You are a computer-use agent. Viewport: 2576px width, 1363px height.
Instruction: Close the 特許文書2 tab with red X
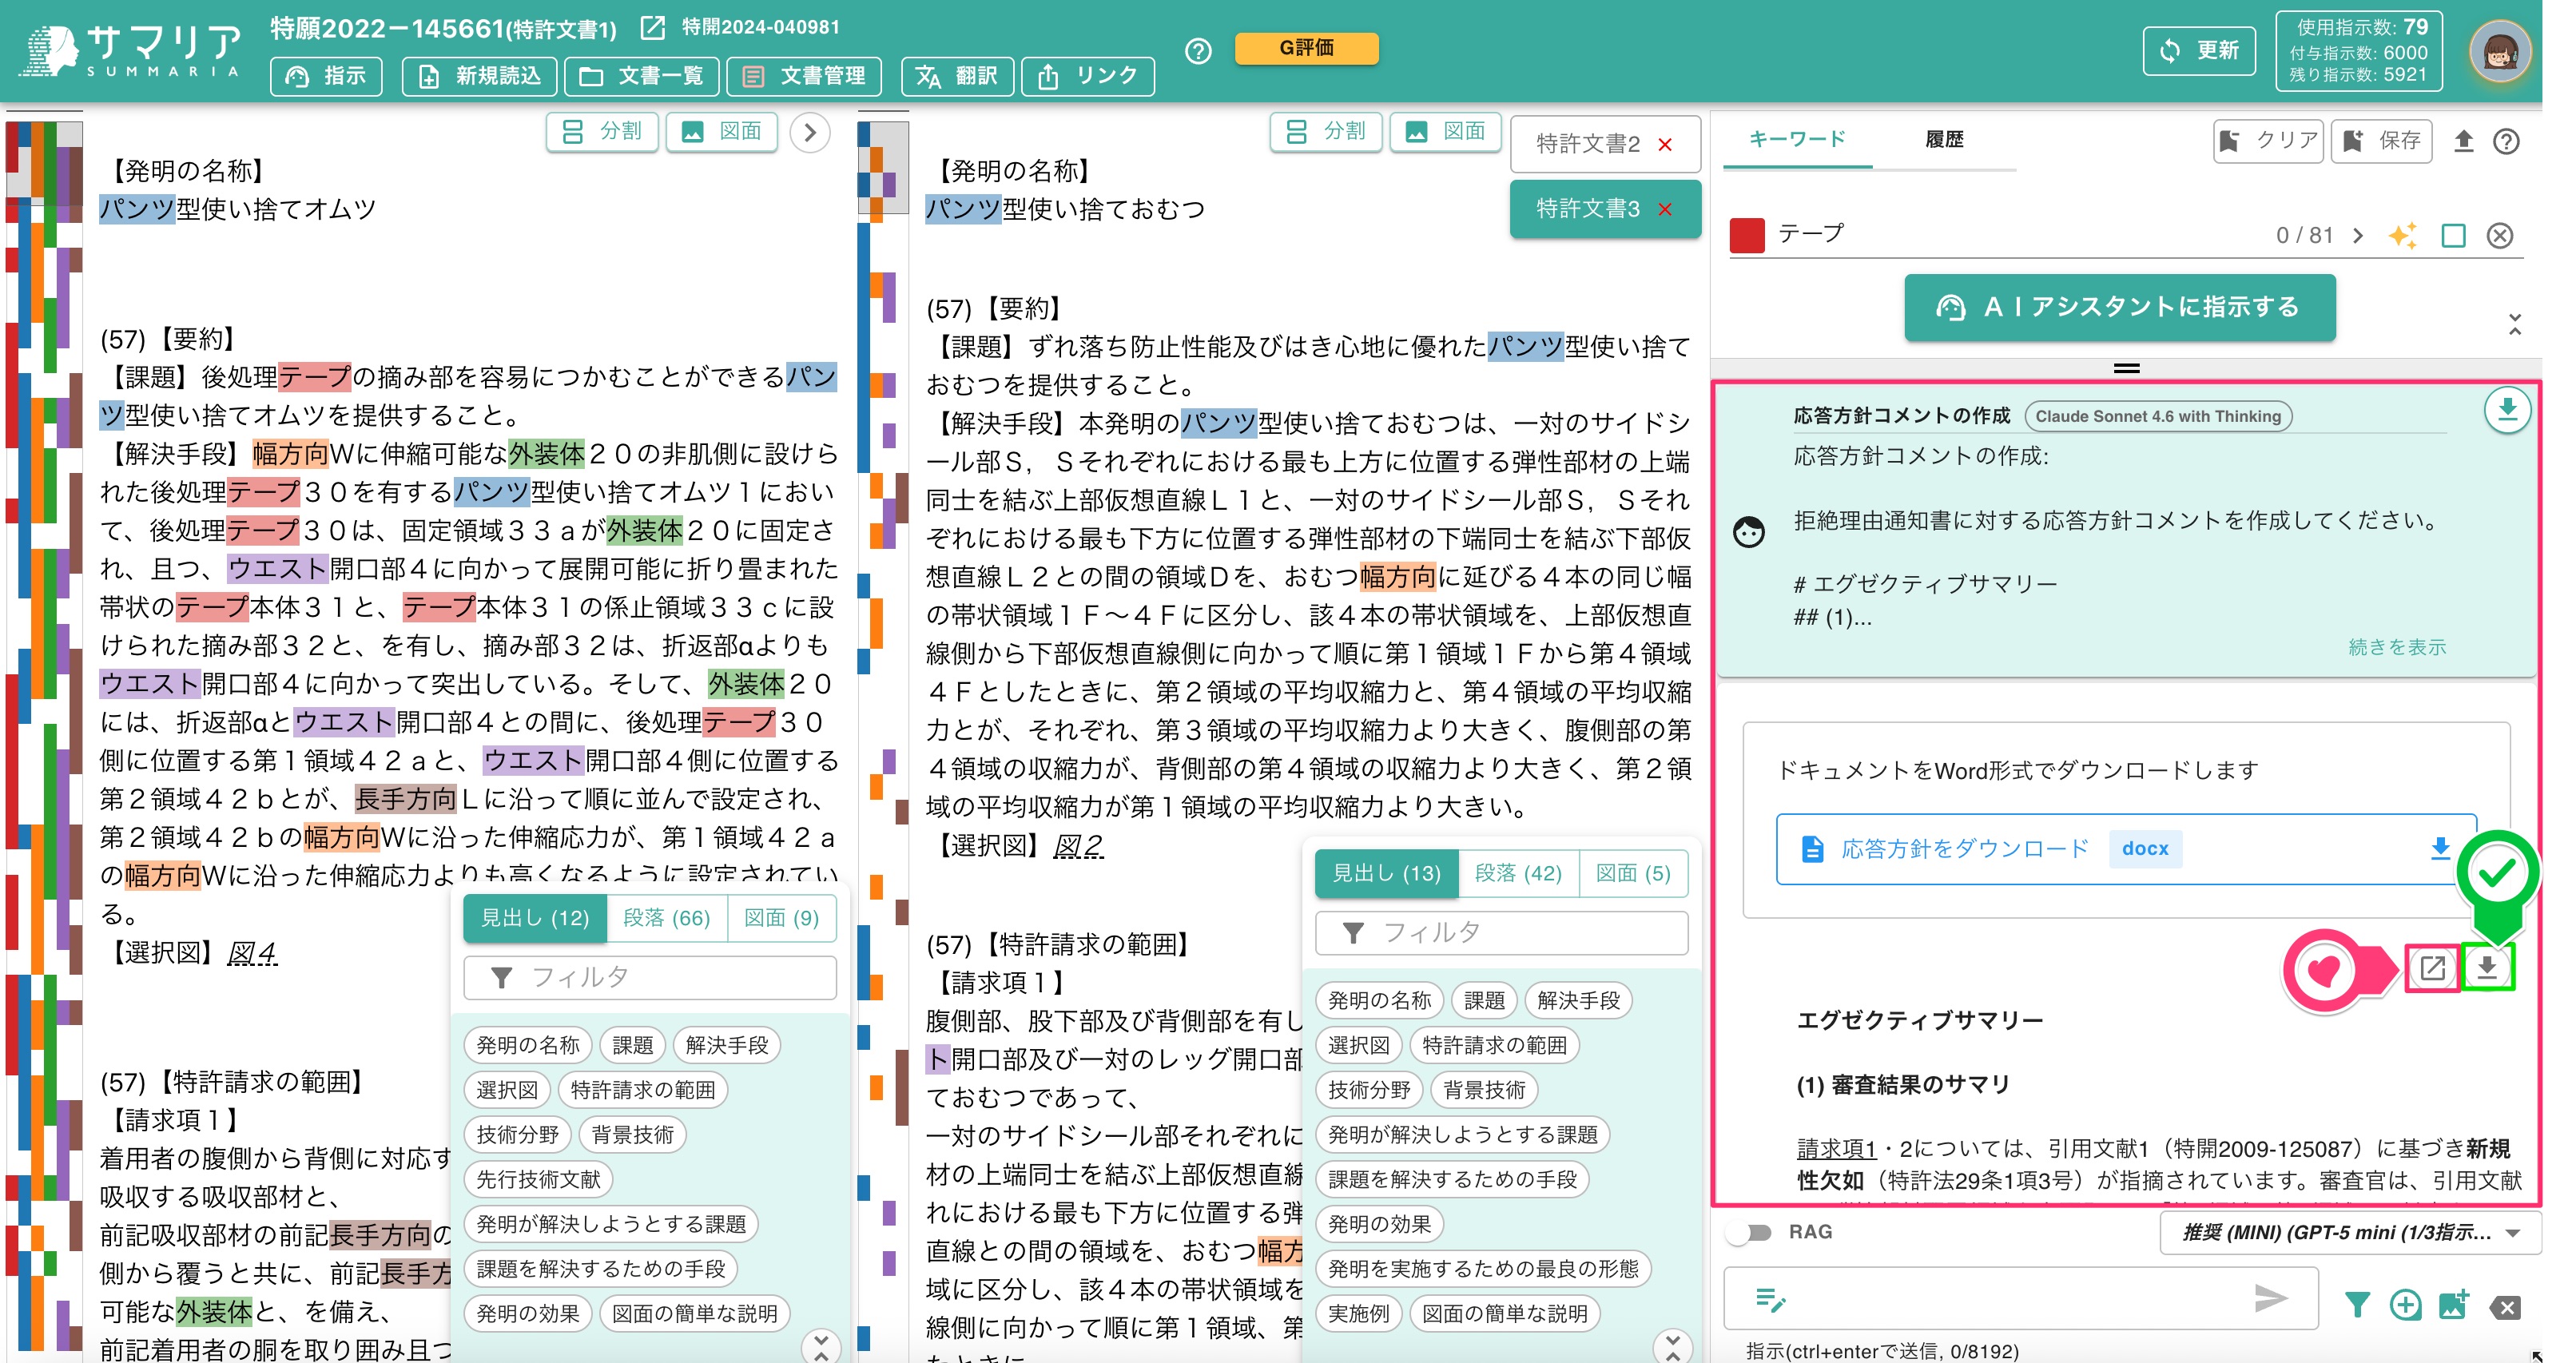click(1665, 145)
